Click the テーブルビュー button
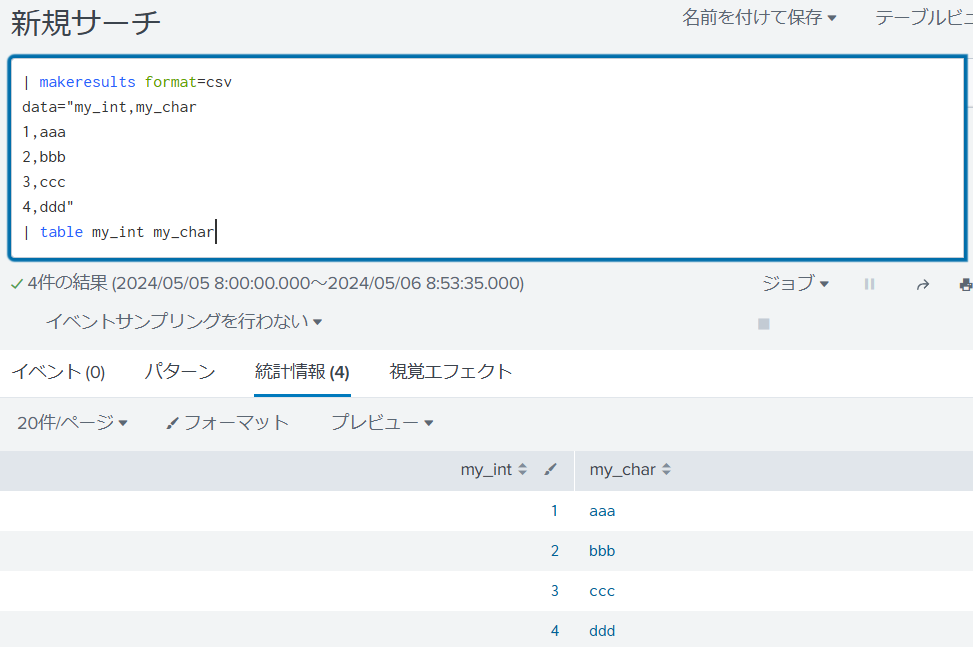This screenshot has width=973, height=647. point(923,18)
